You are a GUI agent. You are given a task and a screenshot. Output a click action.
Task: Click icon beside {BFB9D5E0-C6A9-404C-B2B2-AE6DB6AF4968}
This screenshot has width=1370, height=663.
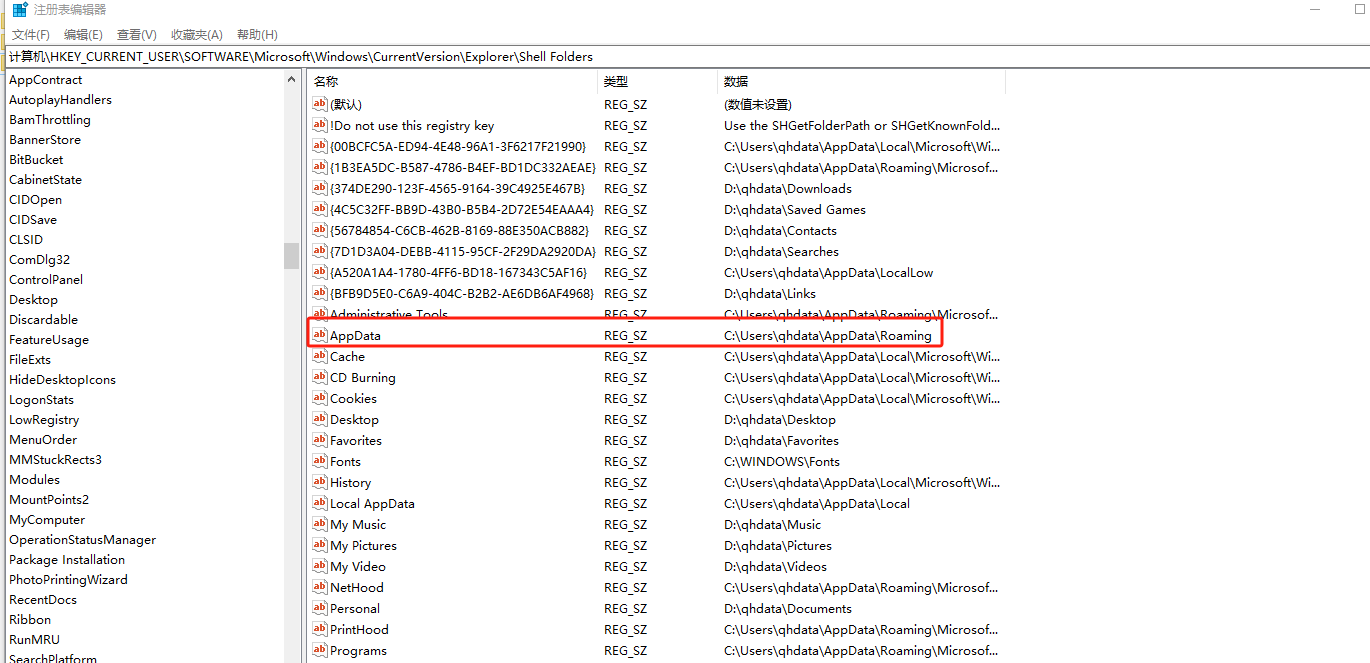click(x=320, y=293)
